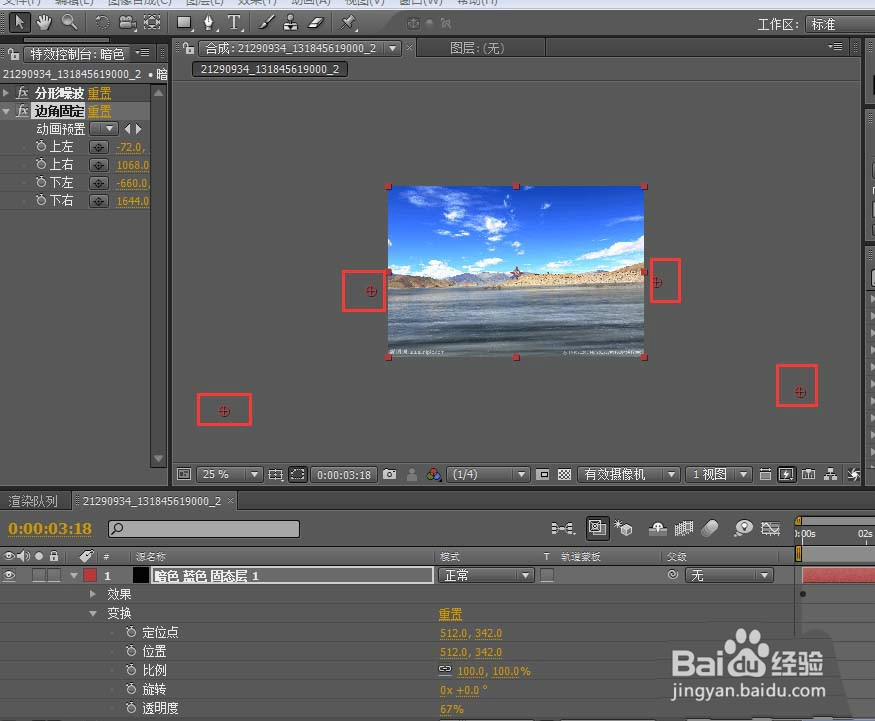
Task: Select the Rectangle mask tool
Action: pos(184,22)
